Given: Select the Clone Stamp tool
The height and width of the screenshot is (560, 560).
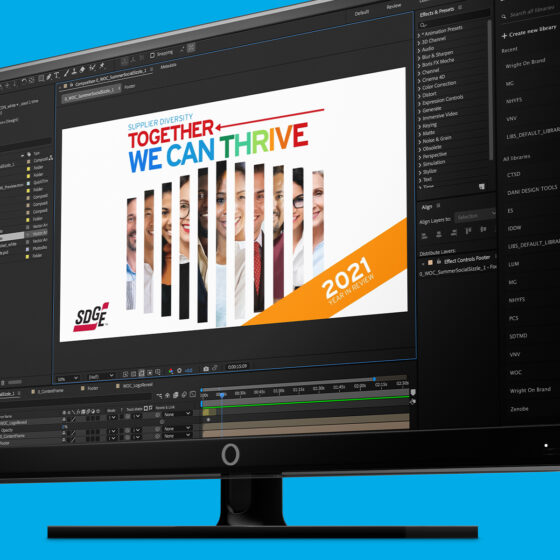Looking at the screenshot, I should pyautogui.click(x=75, y=71).
